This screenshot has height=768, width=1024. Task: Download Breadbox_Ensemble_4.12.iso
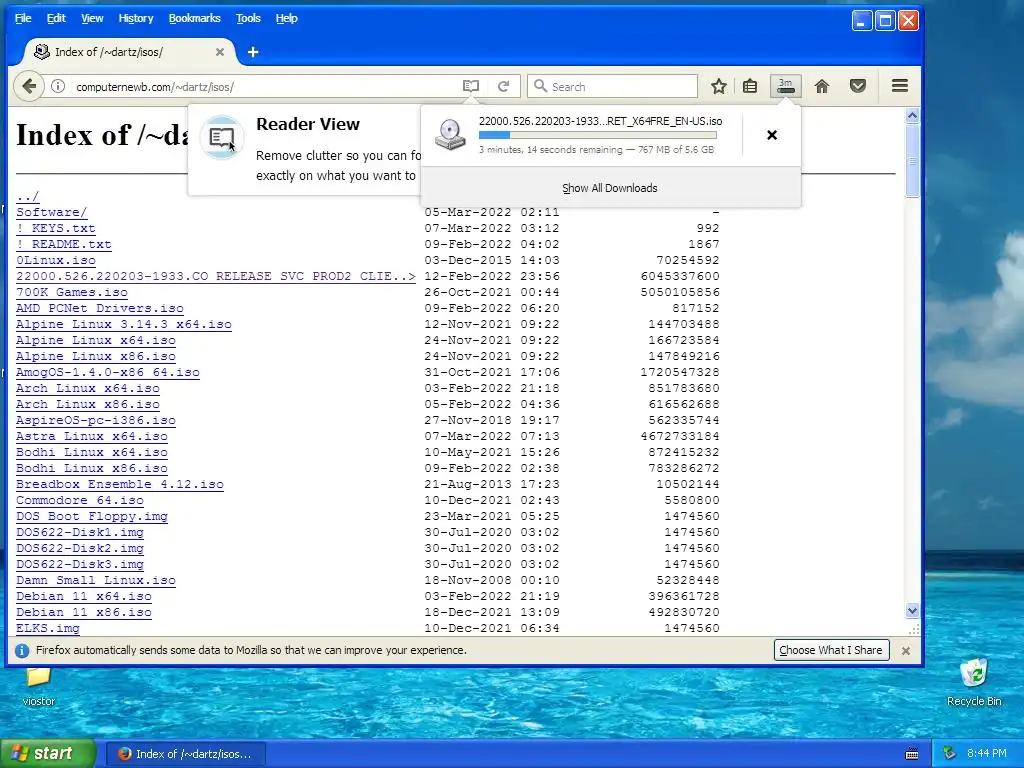tap(120, 484)
